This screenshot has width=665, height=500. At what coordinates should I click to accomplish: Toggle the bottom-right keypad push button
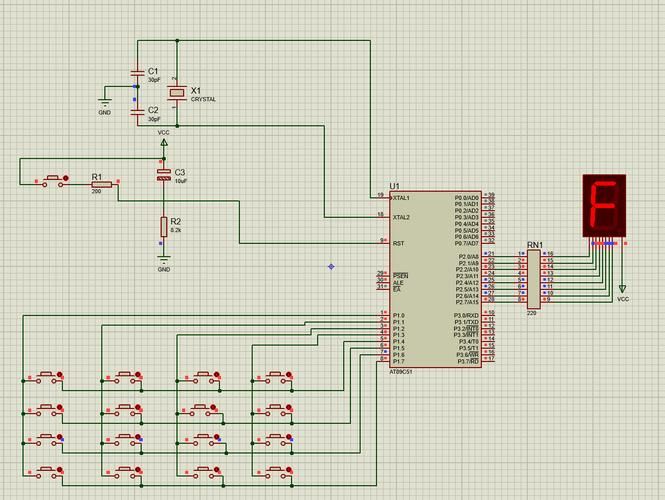[276, 472]
